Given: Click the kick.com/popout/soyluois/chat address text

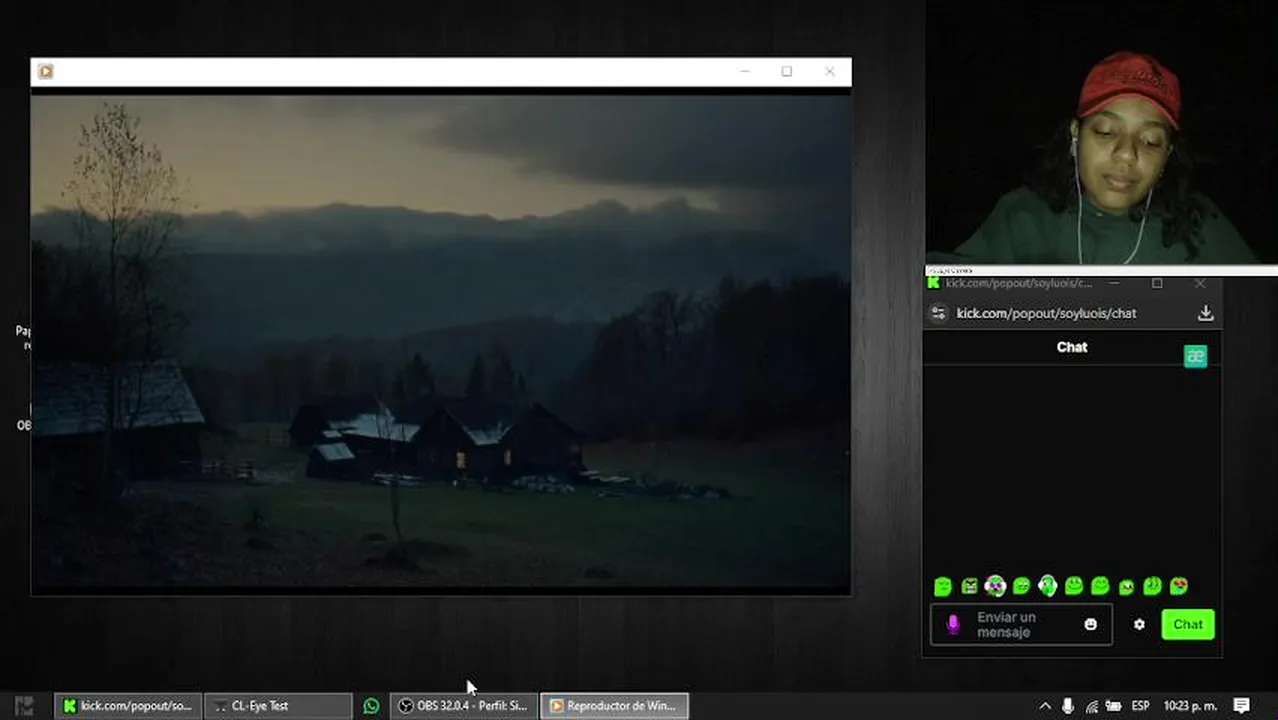Looking at the screenshot, I should (1046, 313).
